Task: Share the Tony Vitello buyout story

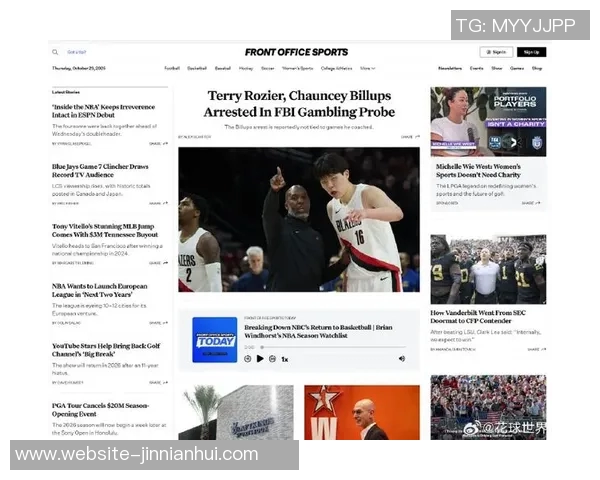Action: [158, 263]
